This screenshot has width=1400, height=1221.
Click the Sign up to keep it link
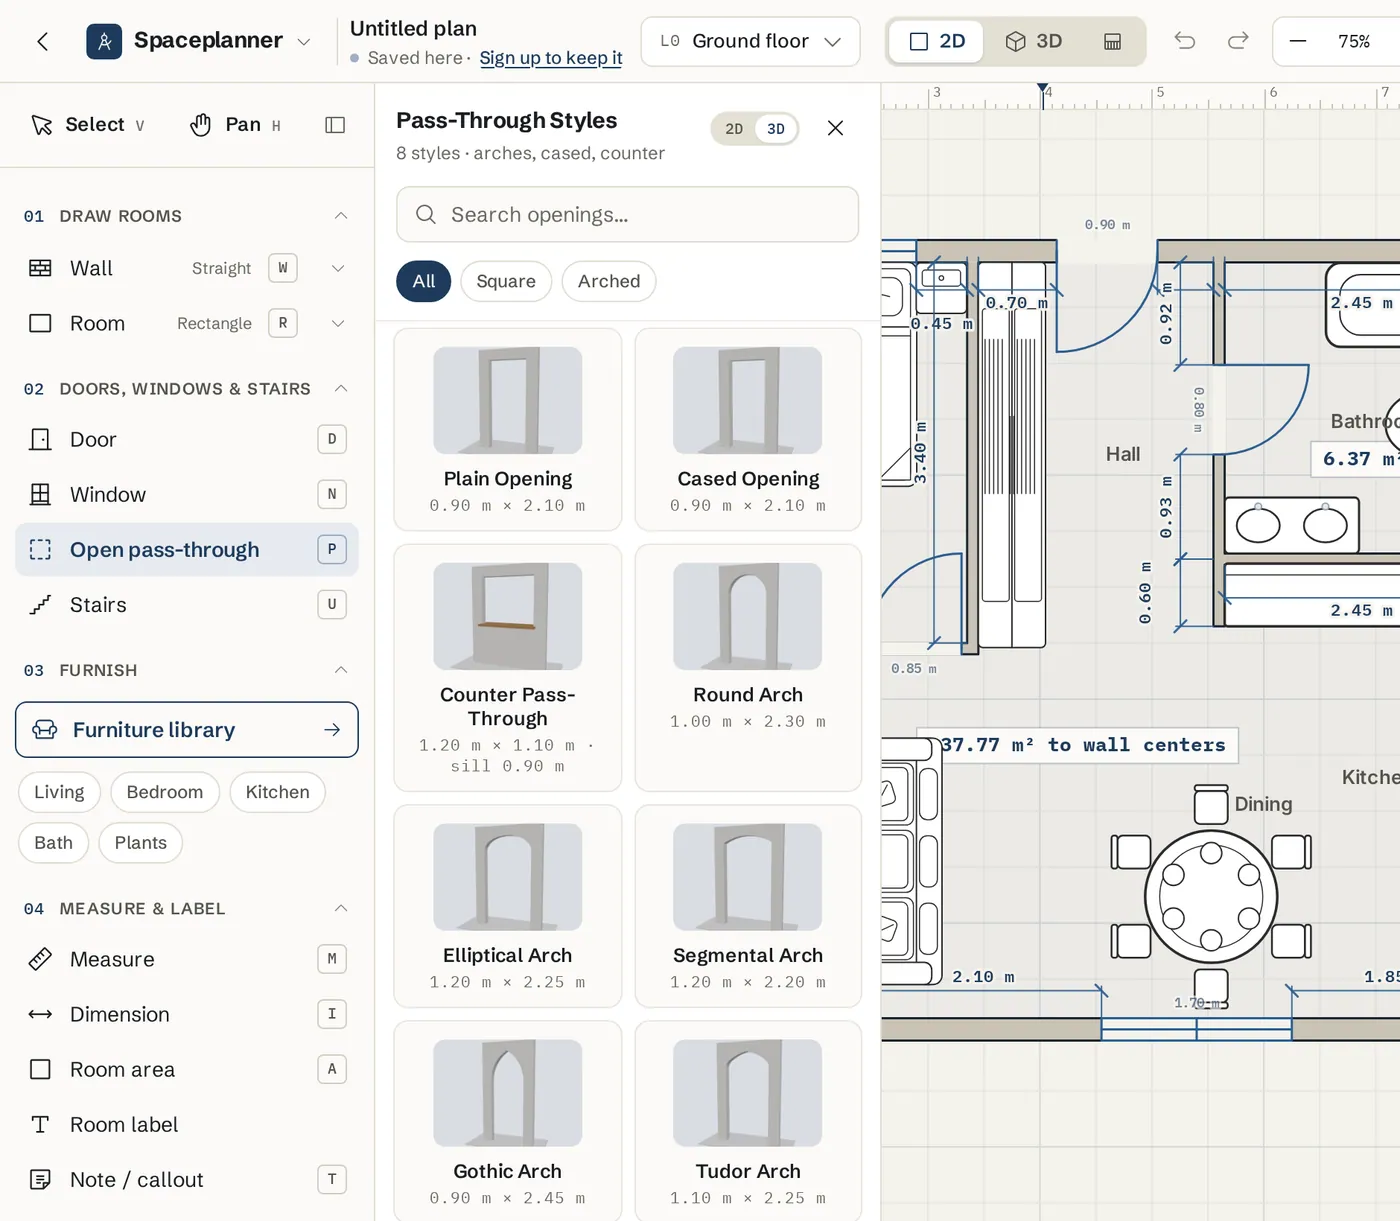551,58
